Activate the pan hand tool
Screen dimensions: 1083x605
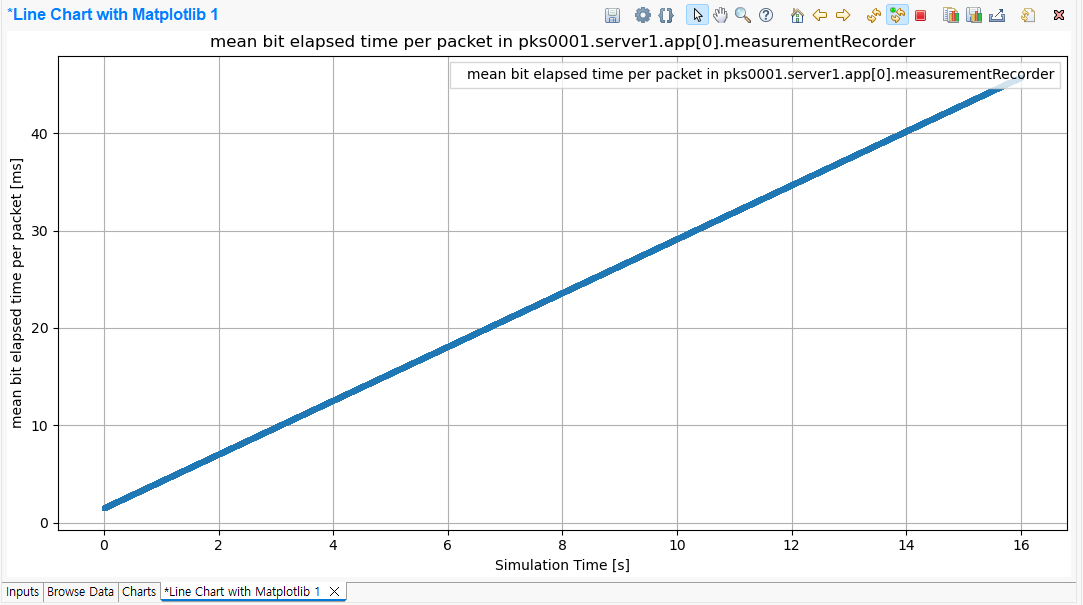click(720, 15)
